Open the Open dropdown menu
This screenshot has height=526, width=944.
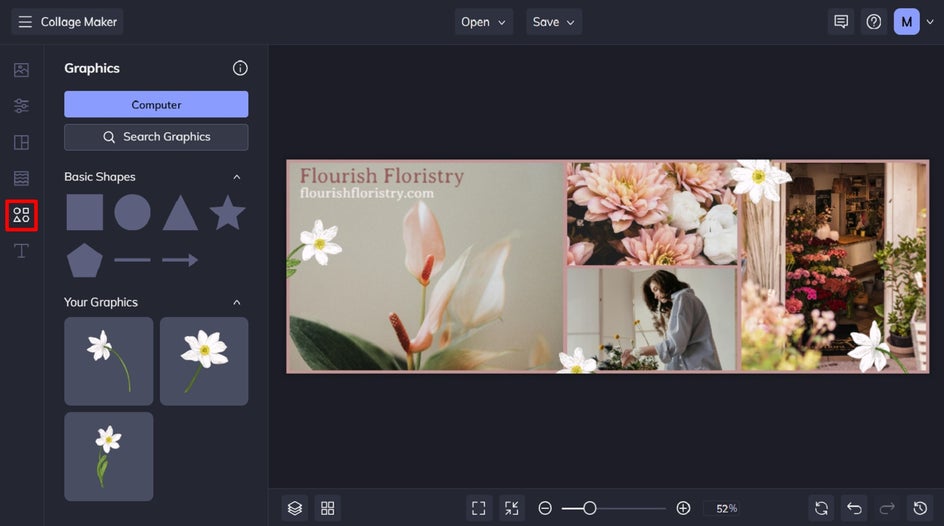[x=483, y=22]
